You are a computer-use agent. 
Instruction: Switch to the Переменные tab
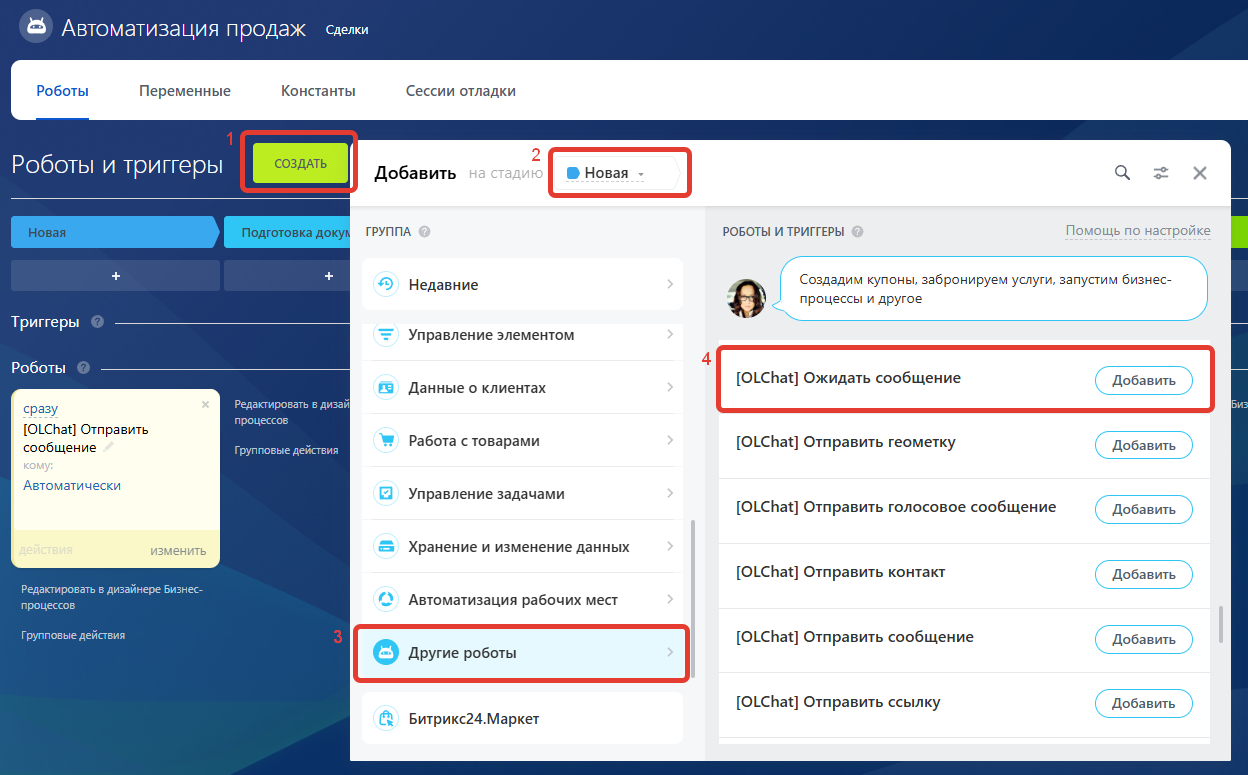coord(185,91)
